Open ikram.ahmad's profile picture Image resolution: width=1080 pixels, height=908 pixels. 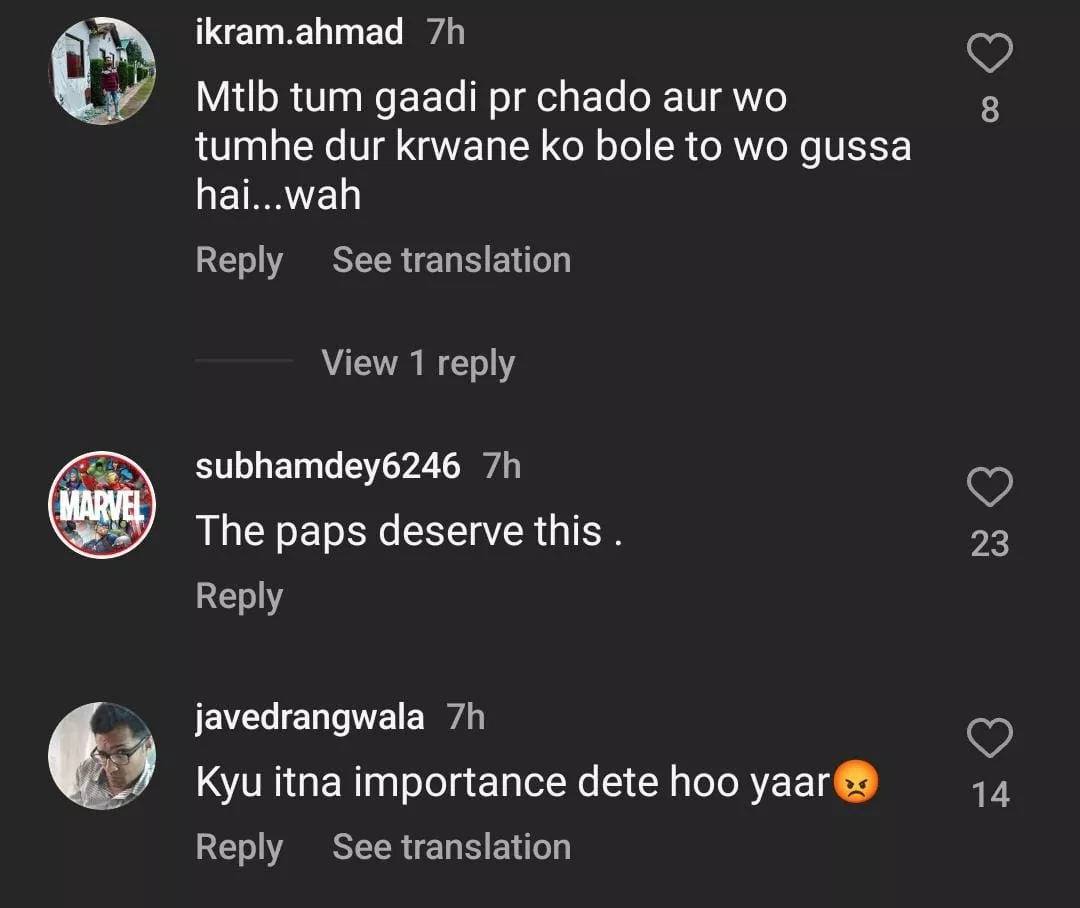click(x=103, y=71)
